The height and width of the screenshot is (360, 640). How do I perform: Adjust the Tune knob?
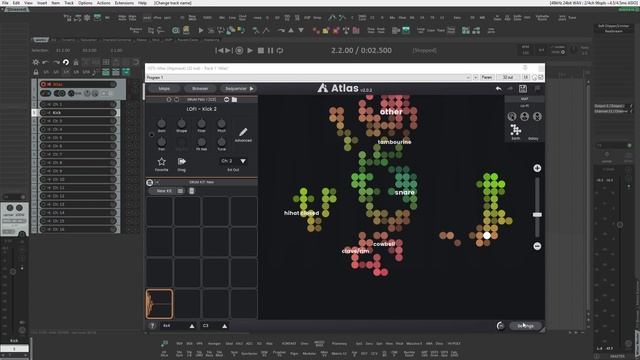pos(221,142)
